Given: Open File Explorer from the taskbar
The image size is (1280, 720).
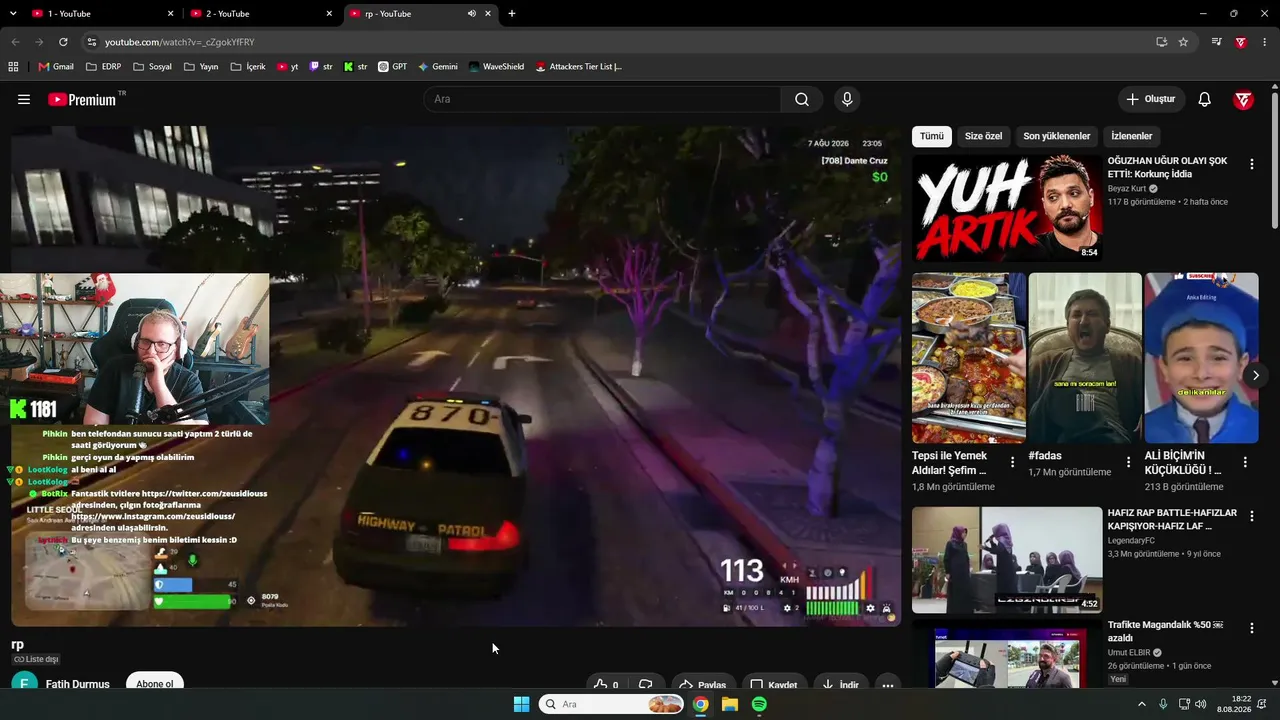Looking at the screenshot, I should pyautogui.click(x=730, y=704).
